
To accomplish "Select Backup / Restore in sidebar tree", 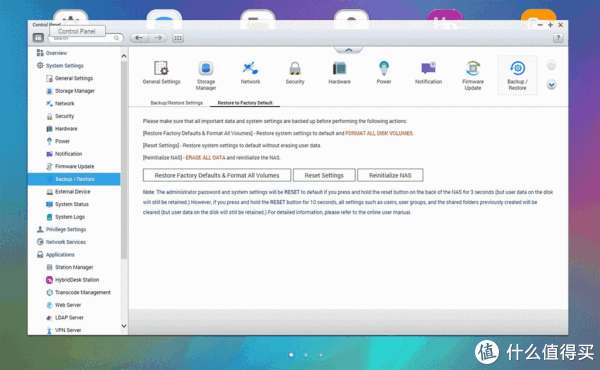I will point(74,179).
